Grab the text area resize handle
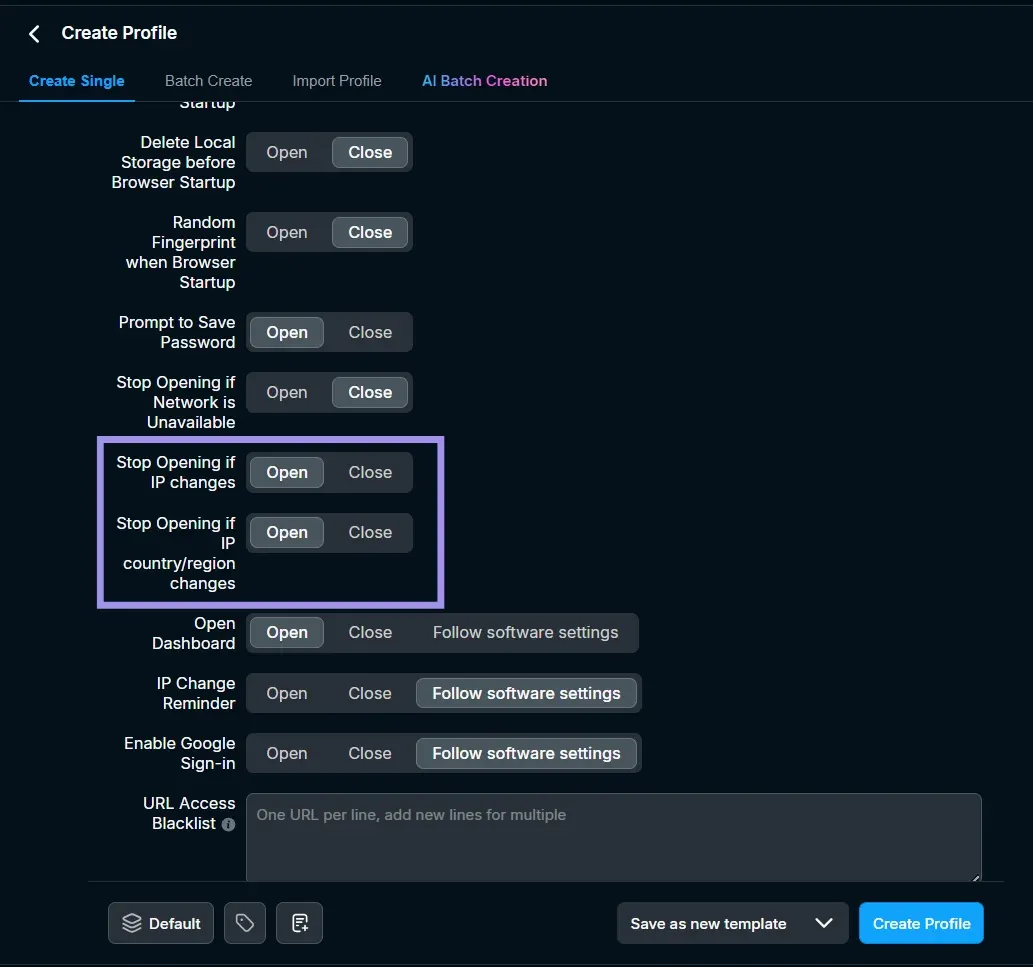This screenshot has height=967, width=1033. pos(976,877)
